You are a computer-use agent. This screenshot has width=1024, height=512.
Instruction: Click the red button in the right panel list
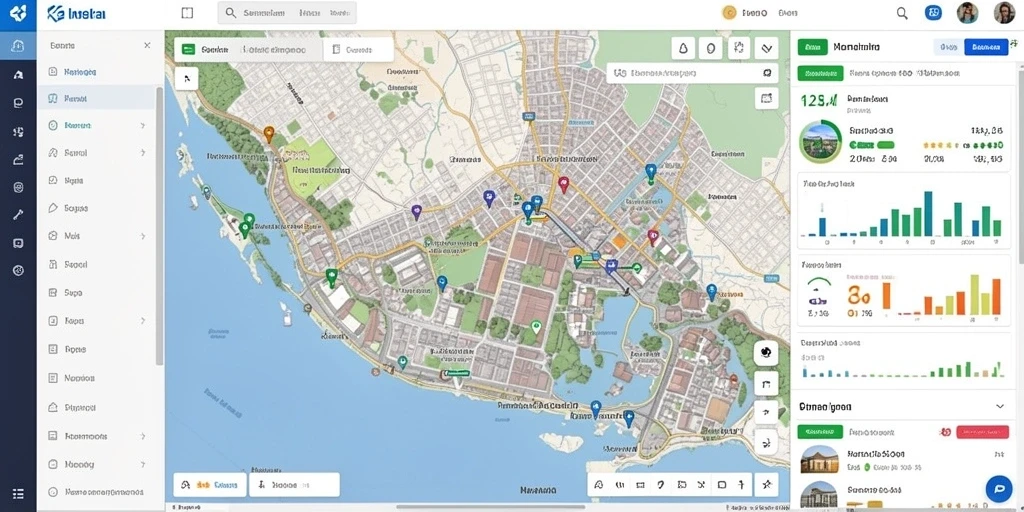982,432
